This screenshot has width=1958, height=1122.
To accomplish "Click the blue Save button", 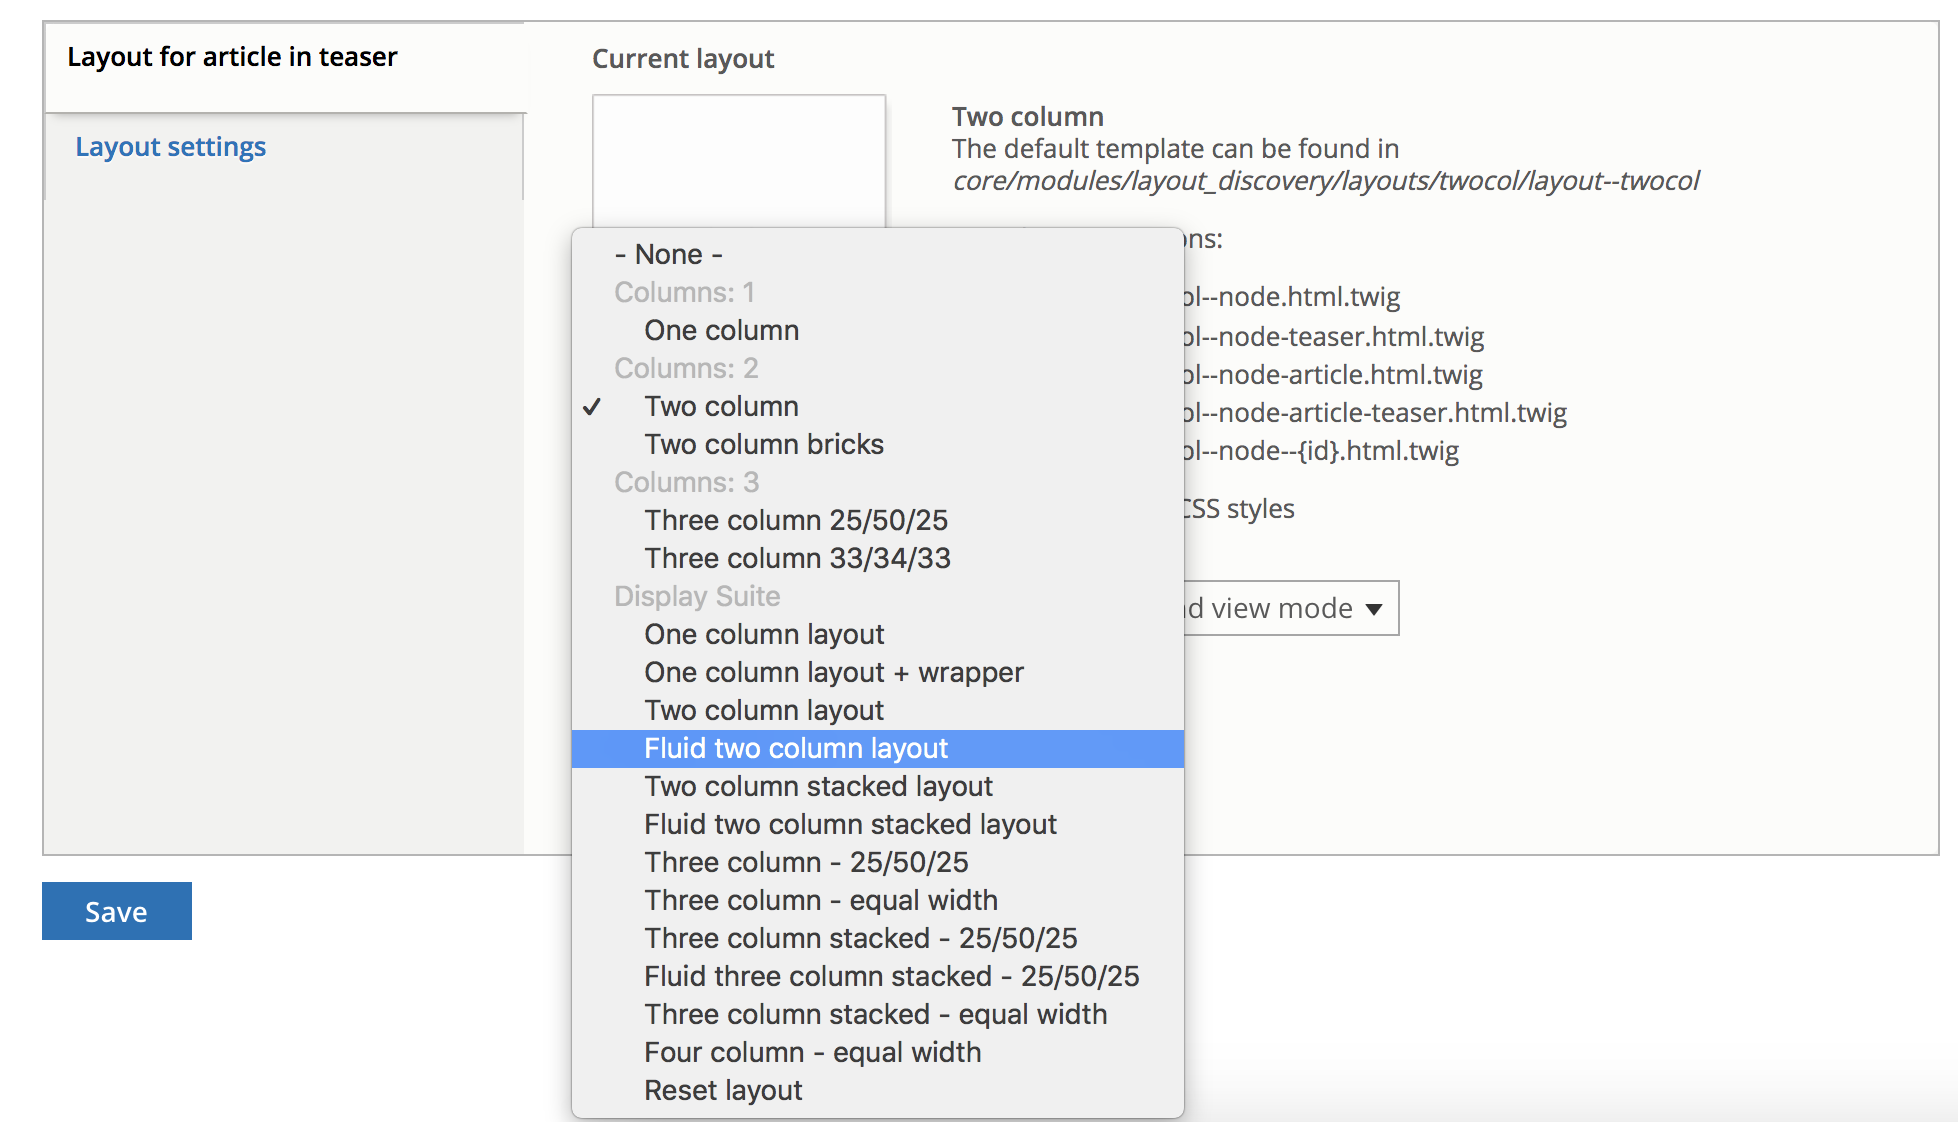I will pos(116,911).
